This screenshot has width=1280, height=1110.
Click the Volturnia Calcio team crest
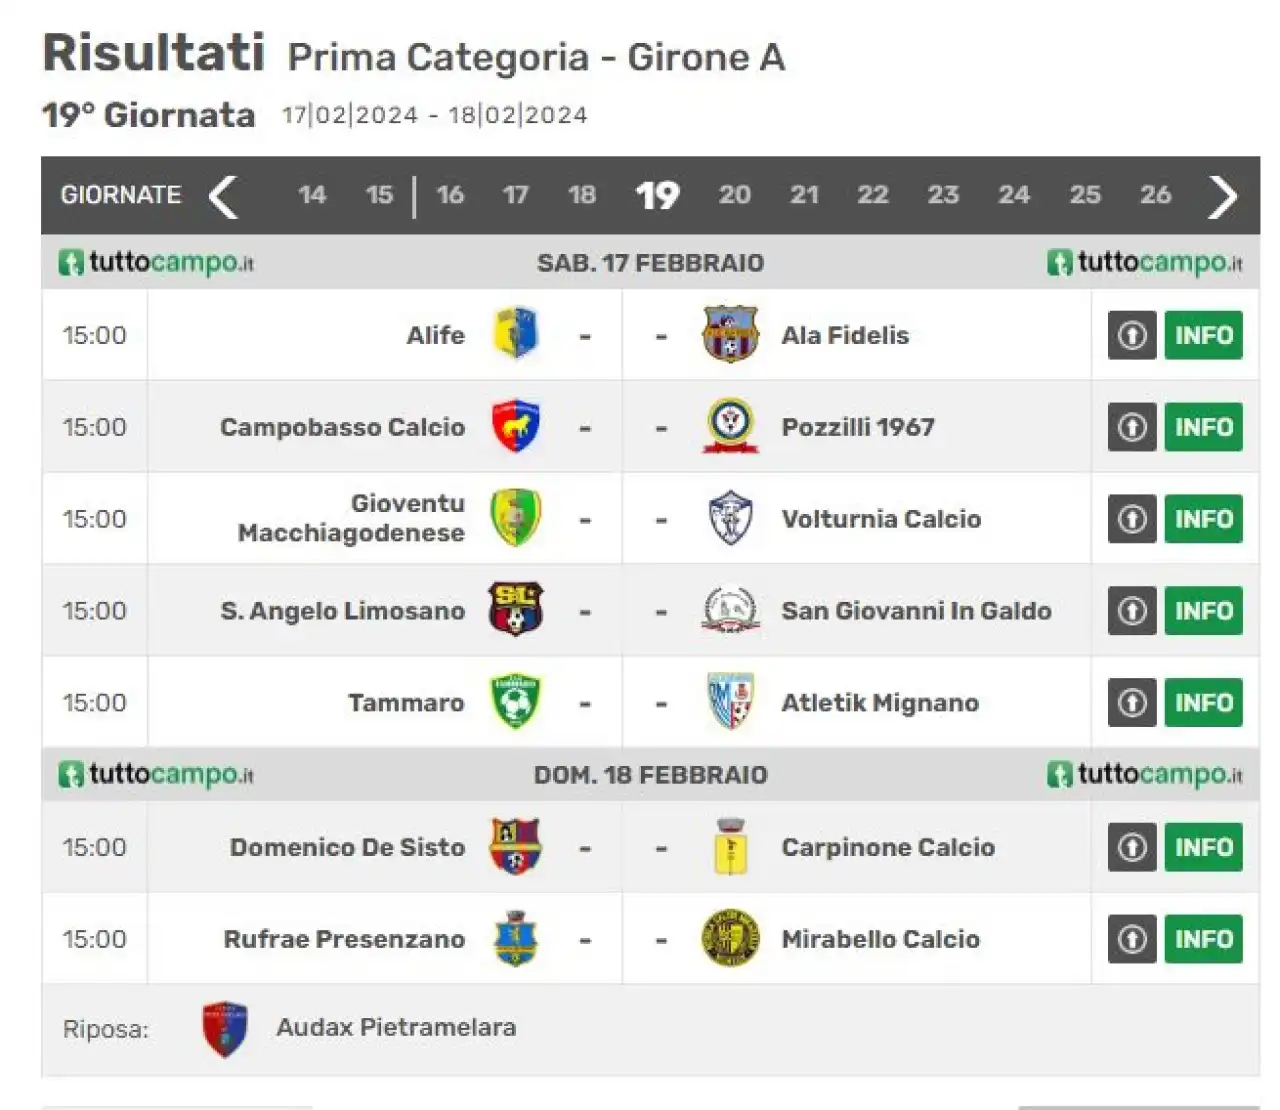[x=731, y=518]
